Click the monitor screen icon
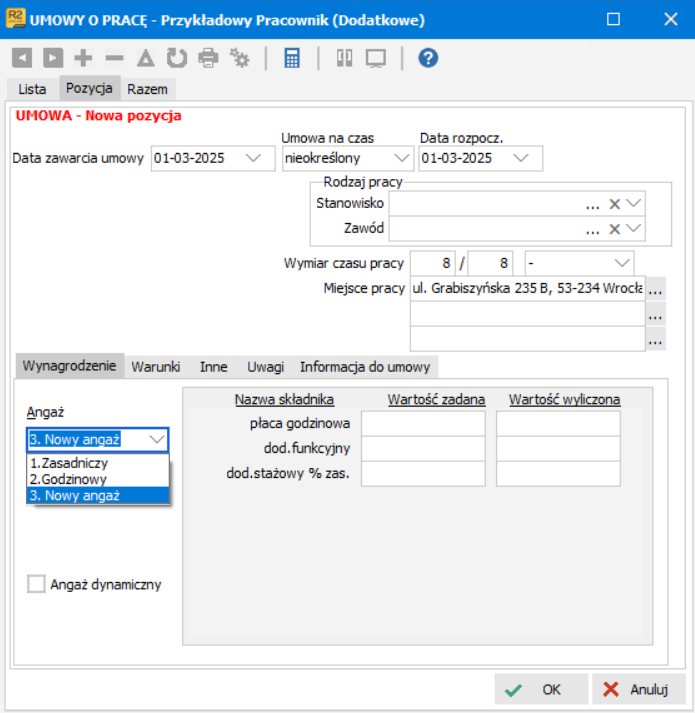The width and height of the screenshot is (695, 713). (x=376, y=58)
